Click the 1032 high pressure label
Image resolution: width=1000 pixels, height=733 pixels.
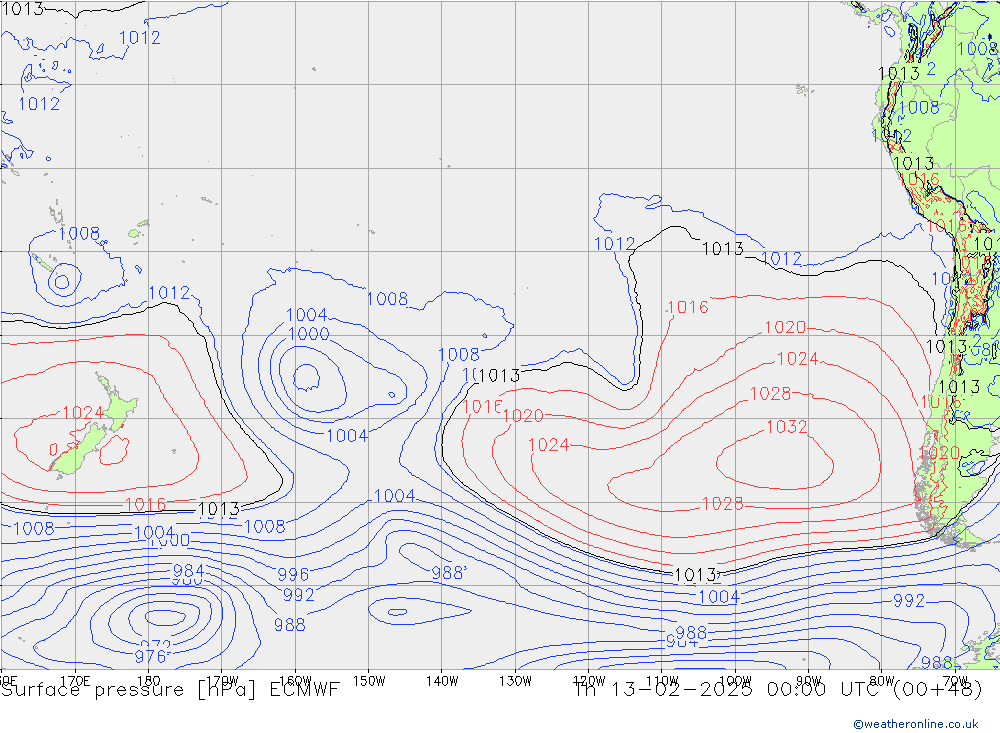pyautogui.click(x=786, y=427)
